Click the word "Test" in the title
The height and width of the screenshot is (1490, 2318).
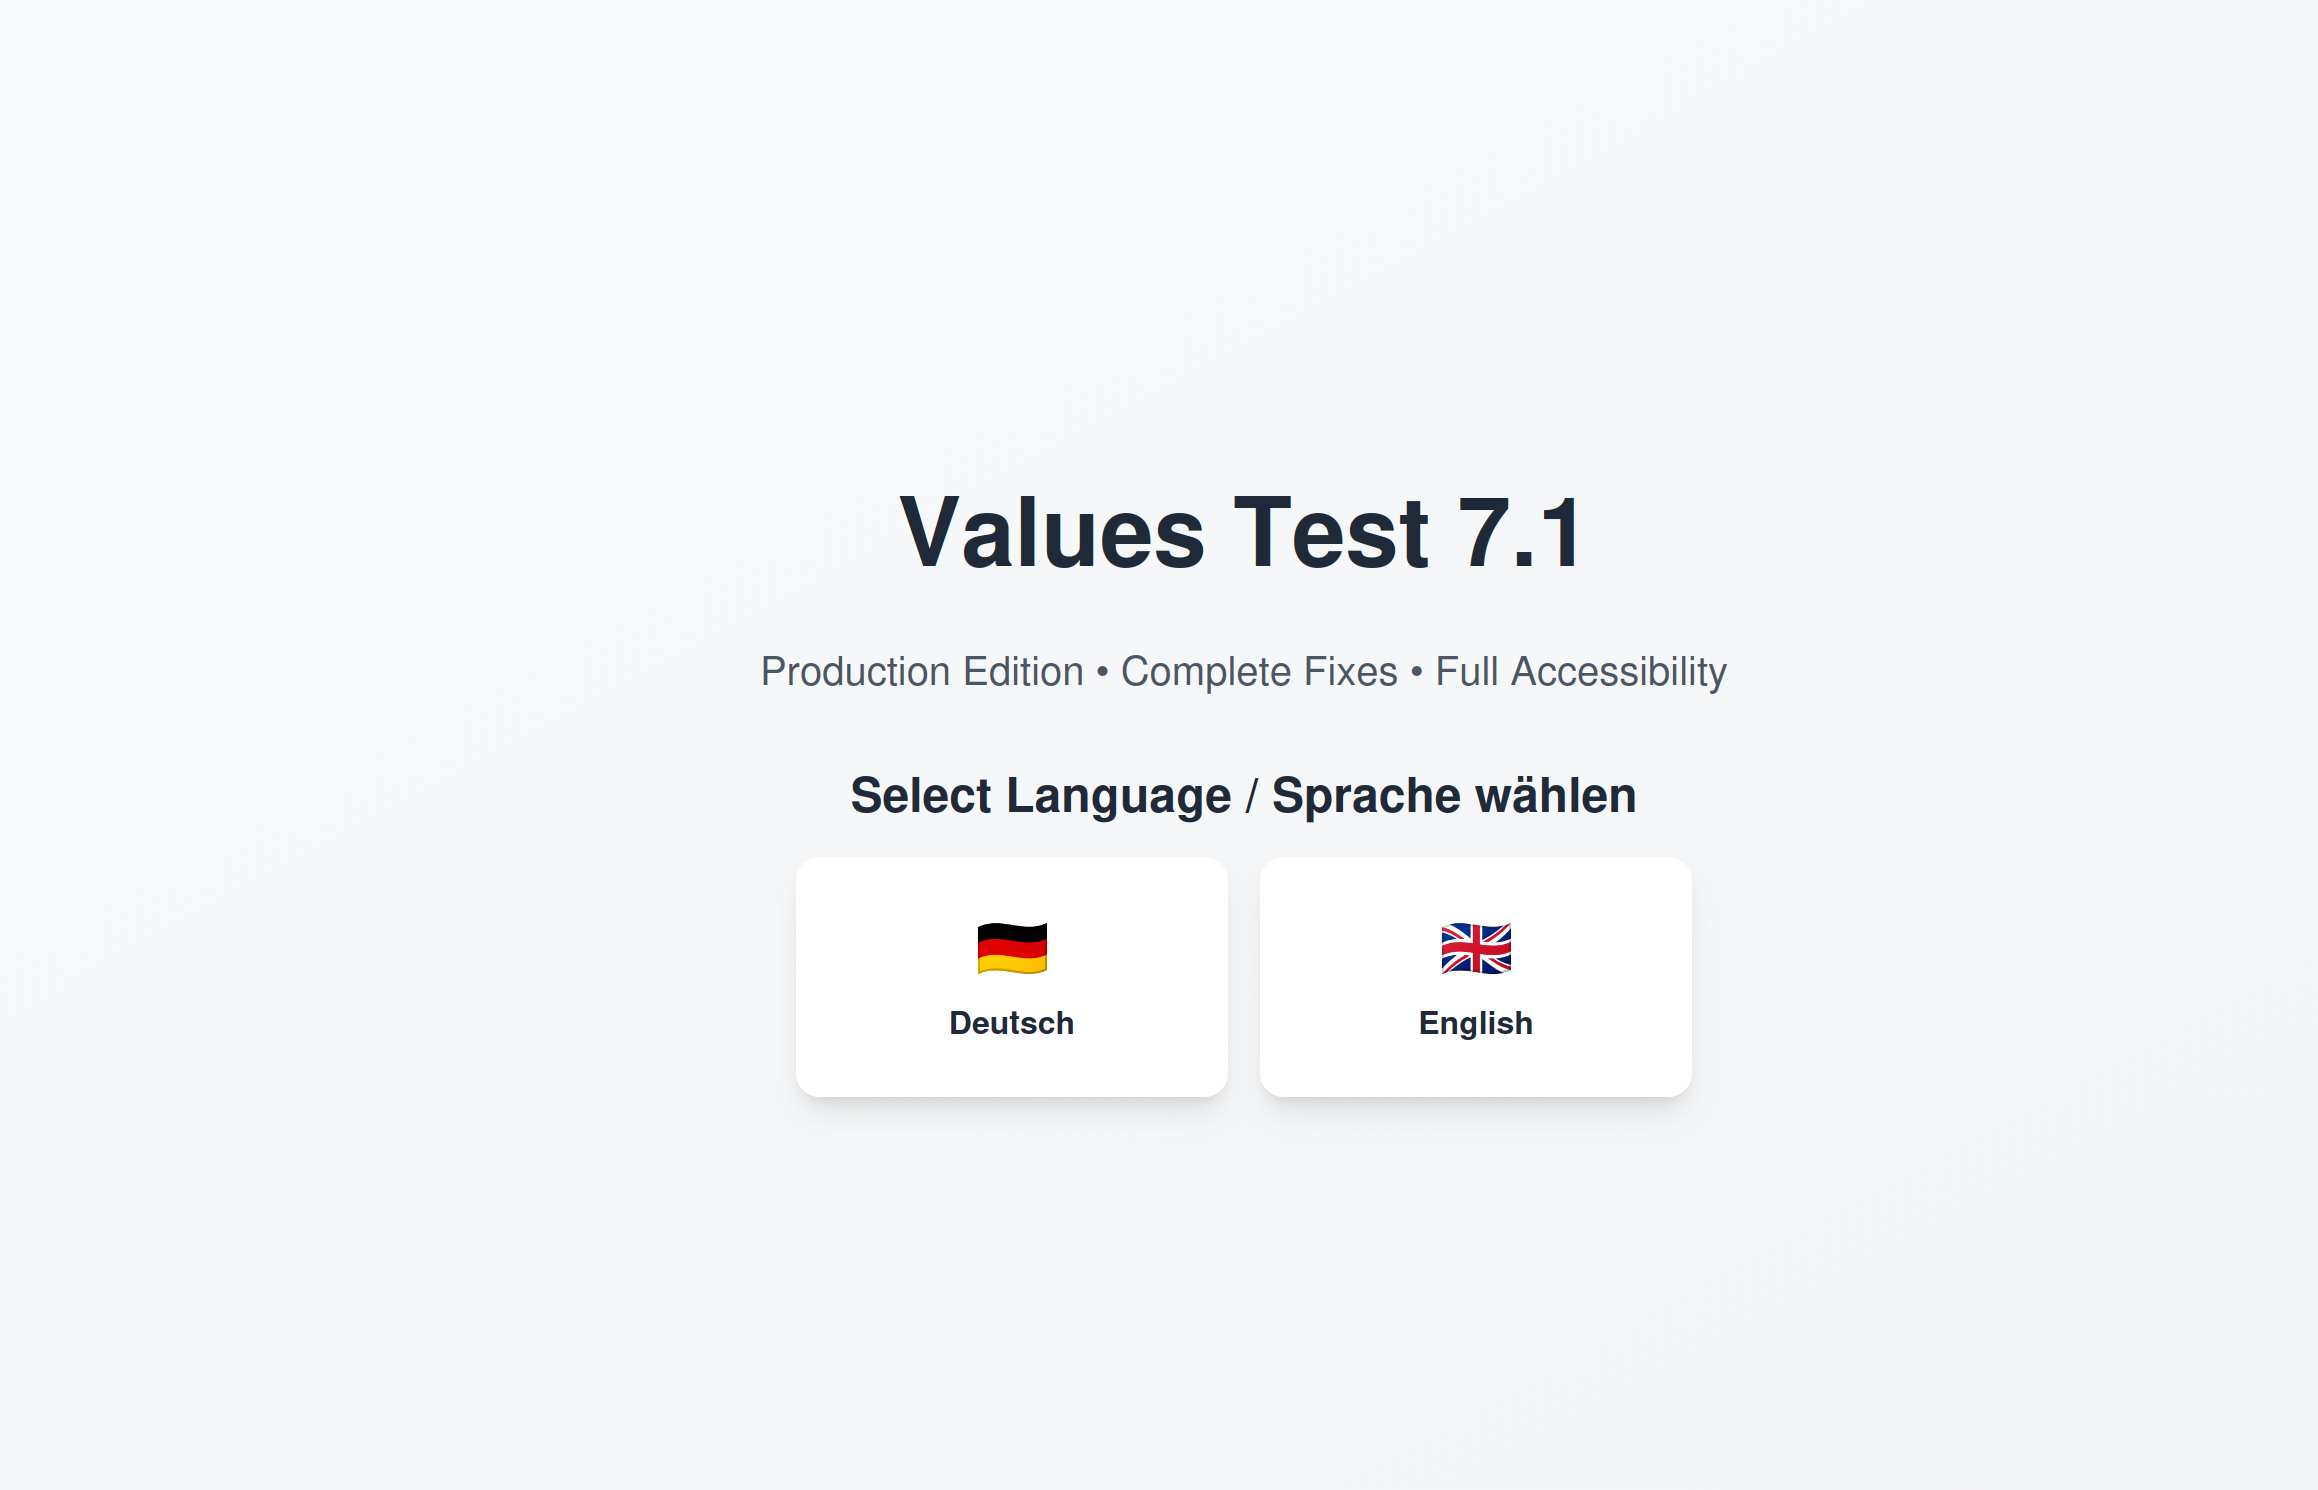[1331, 534]
